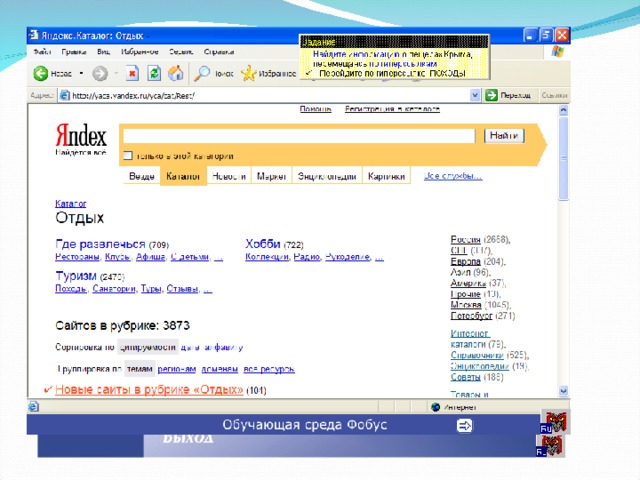640x480 pixels.
Task: Click inside the Yandex search input field
Action: [299, 136]
